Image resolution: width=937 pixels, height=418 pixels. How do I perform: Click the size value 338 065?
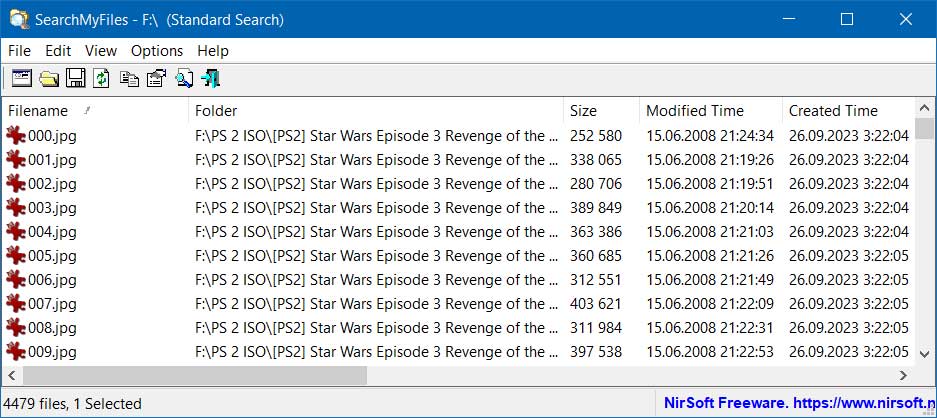[596, 160]
